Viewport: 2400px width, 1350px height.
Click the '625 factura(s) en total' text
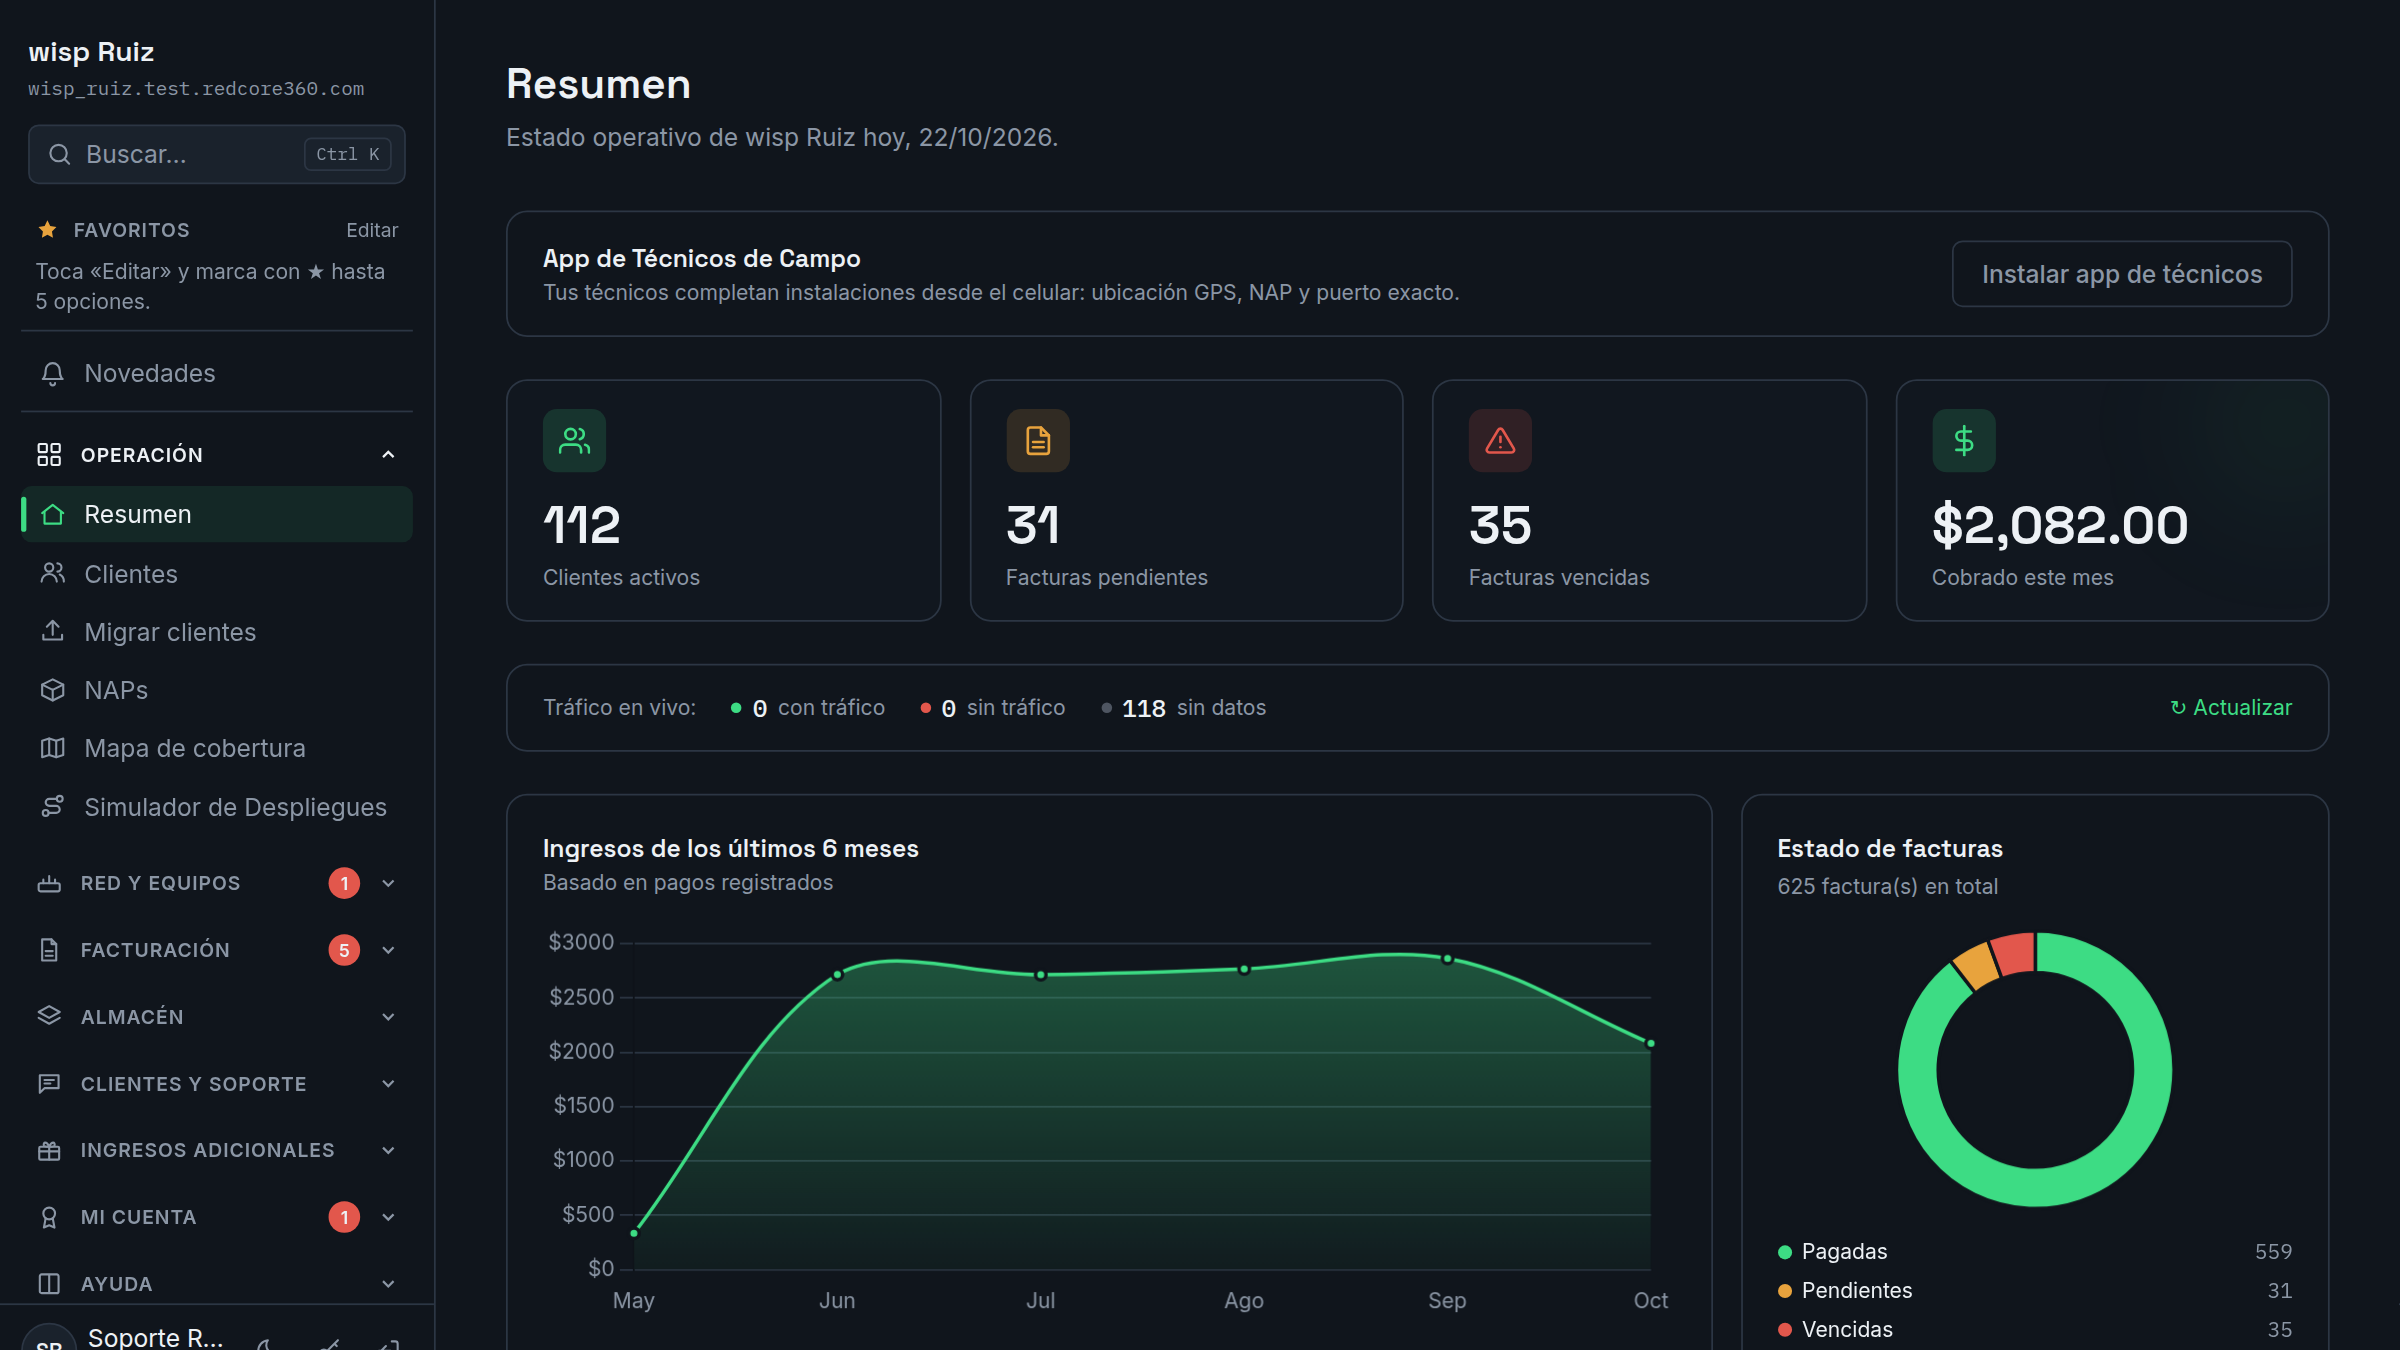point(1887,886)
